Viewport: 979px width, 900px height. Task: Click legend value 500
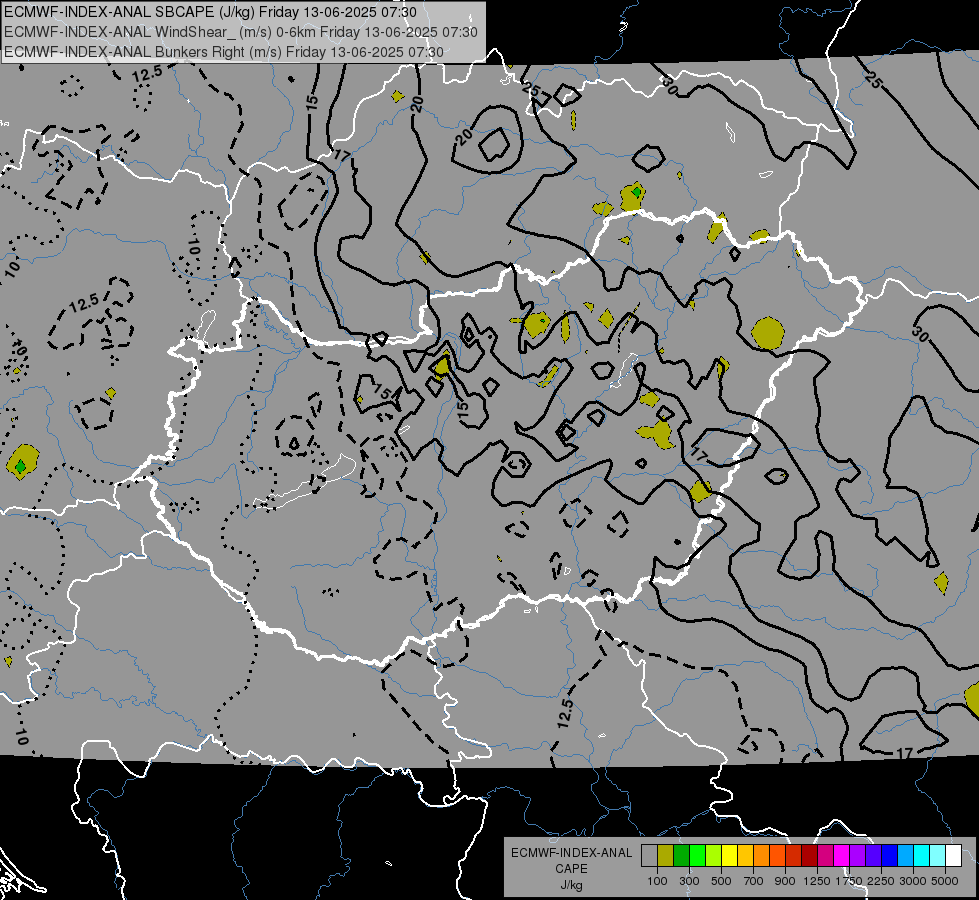pyautogui.click(x=721, y=881)
